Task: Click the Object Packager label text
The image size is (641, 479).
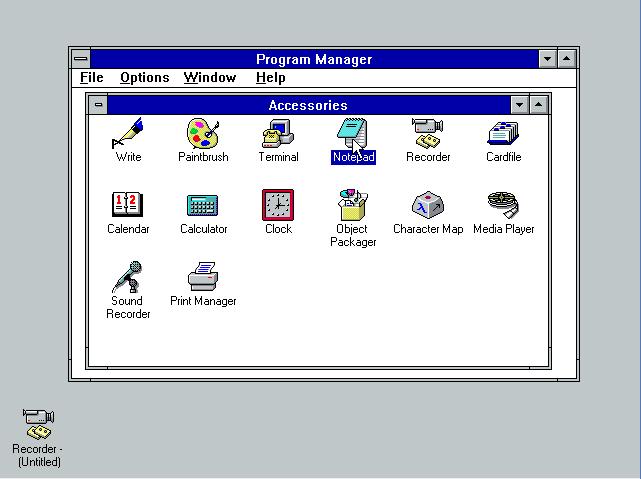Action: 353,235
